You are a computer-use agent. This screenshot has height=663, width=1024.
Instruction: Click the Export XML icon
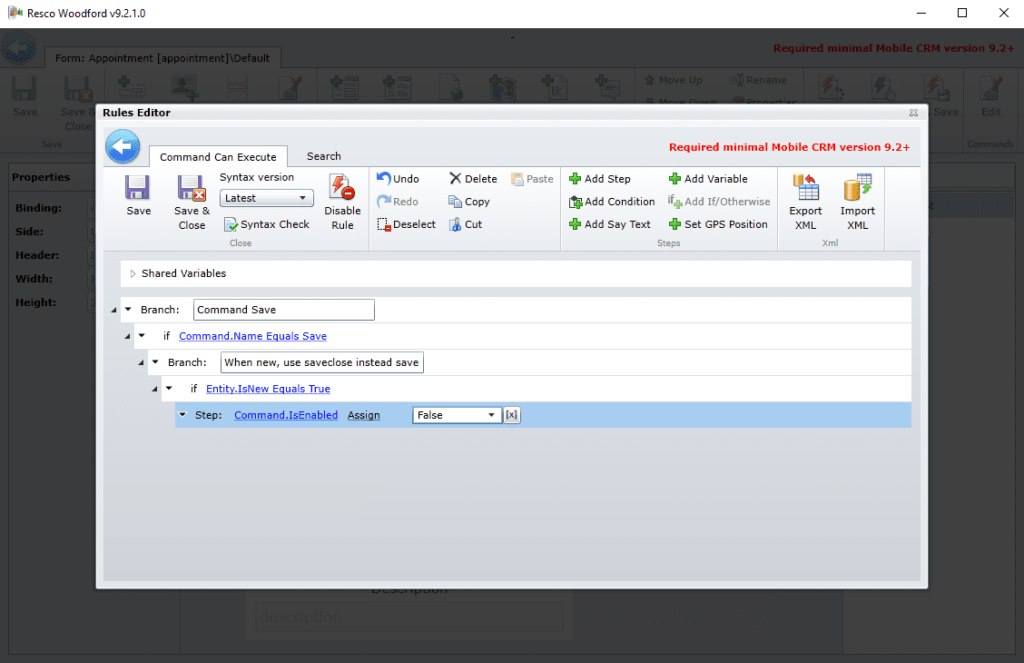point(805,190)
